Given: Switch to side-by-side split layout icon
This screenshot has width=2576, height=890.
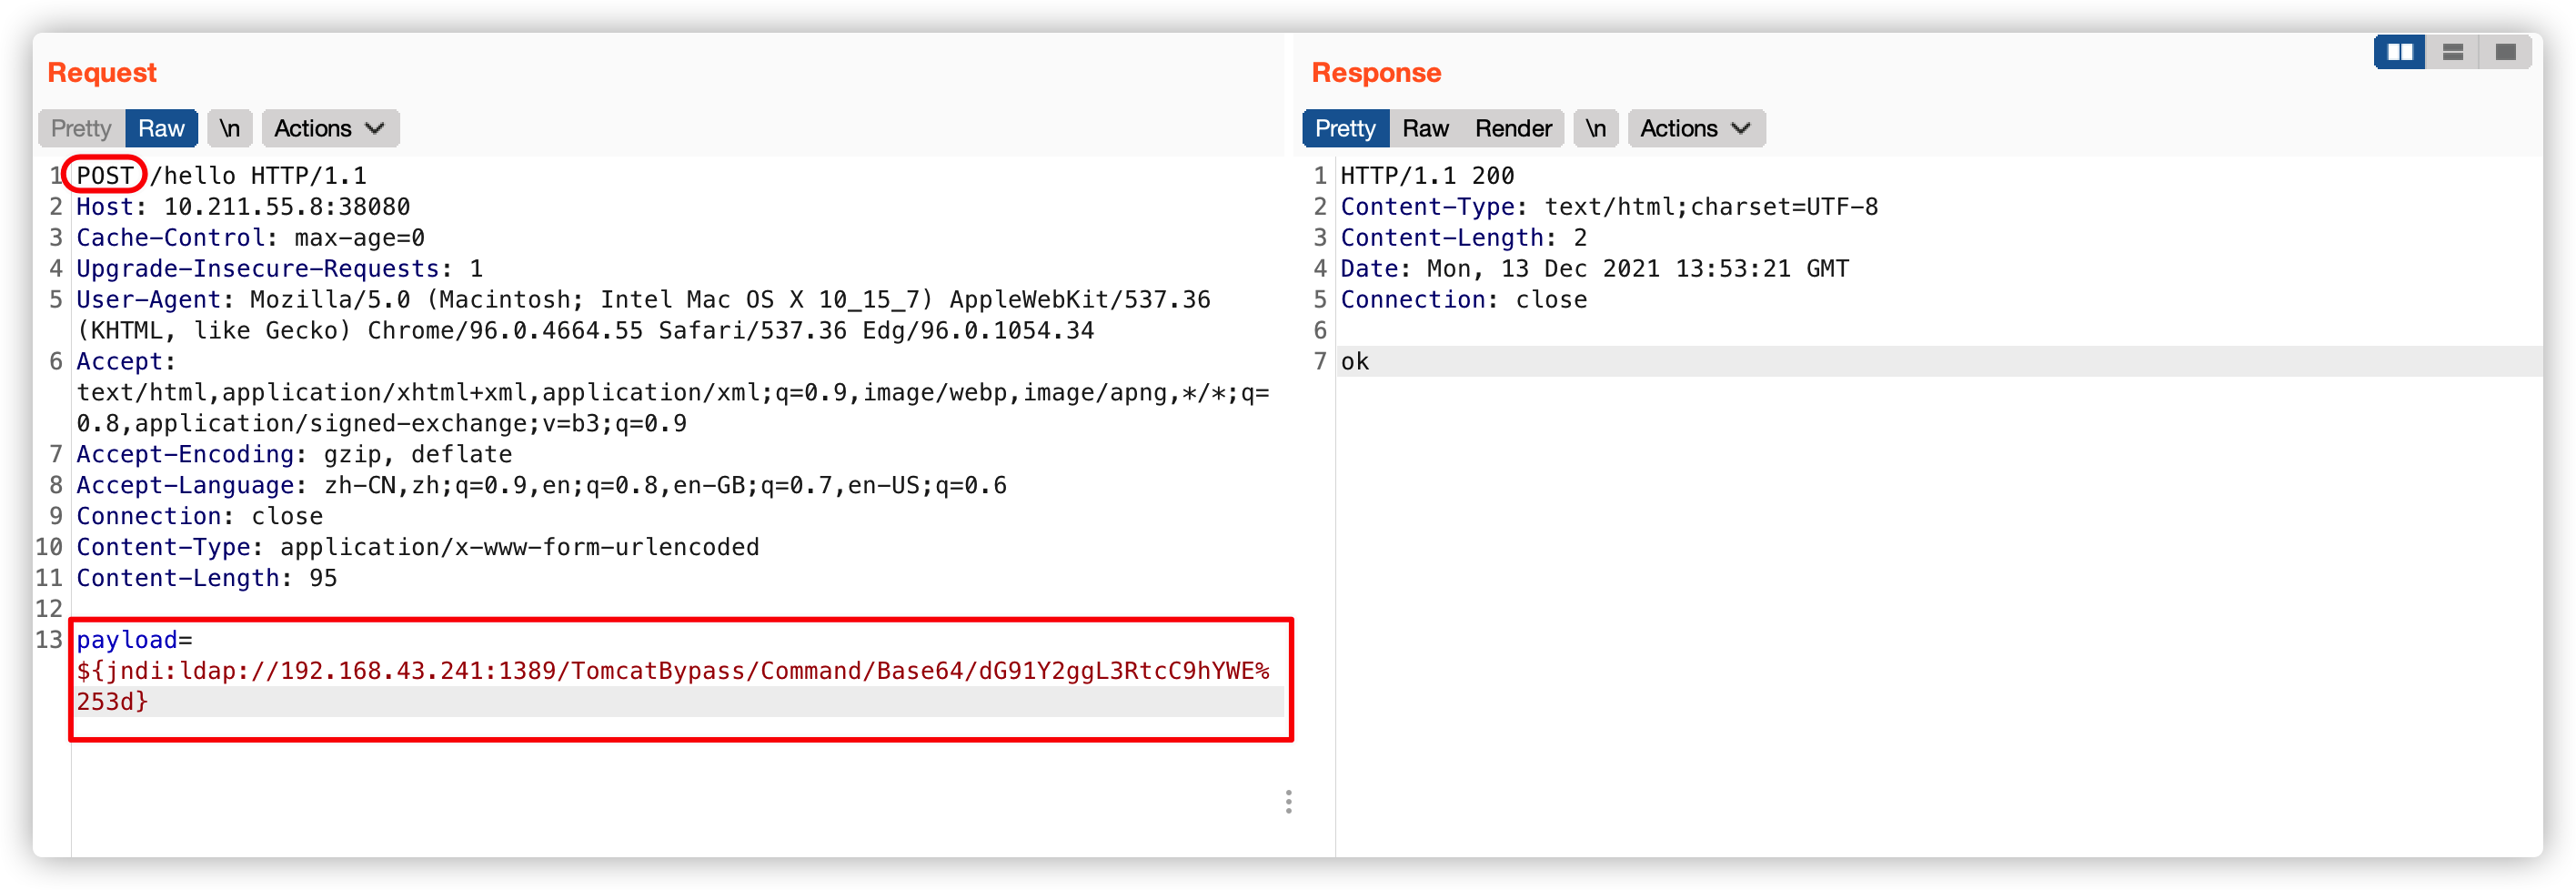Looking at the screenshot, I should (2400, 52).
